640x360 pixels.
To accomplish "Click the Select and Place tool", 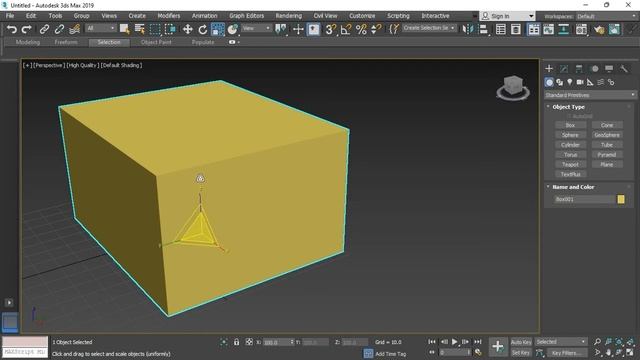I will [233, 29].
